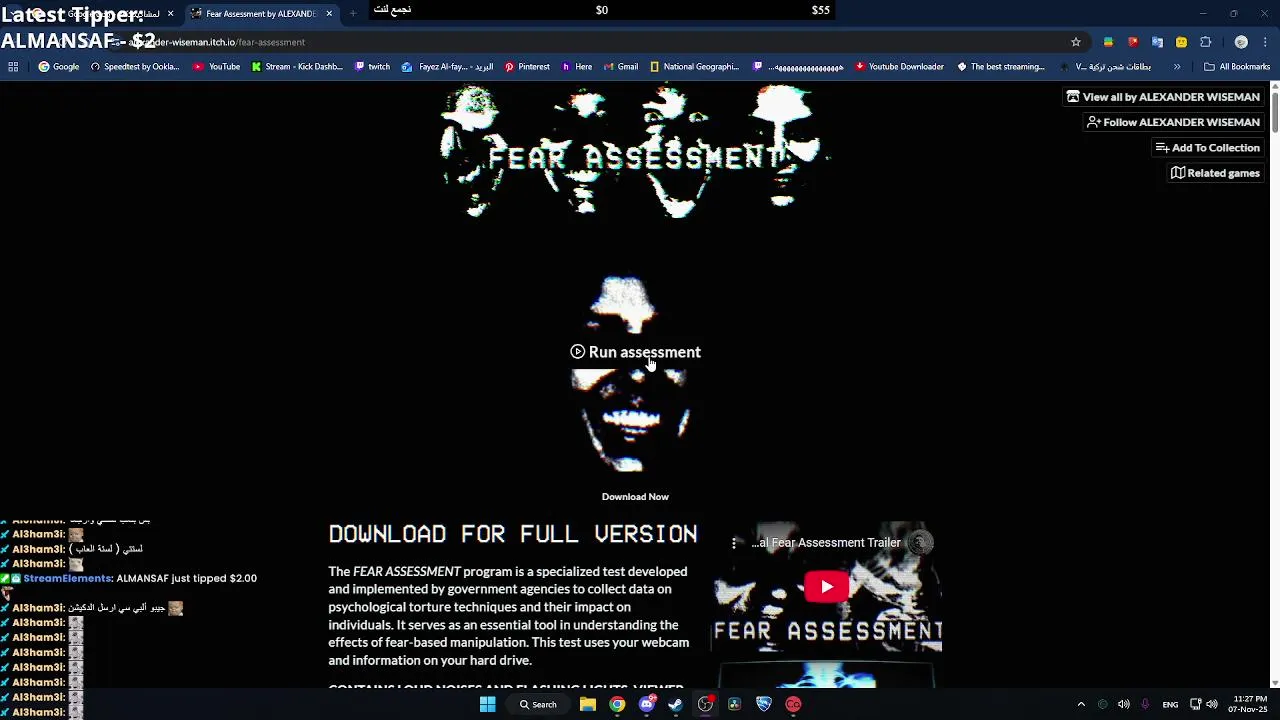1280x720 pixels.
Task: Open the Rocket League taskbar icon
Action: pyautogui.click(x=764, y=704)
